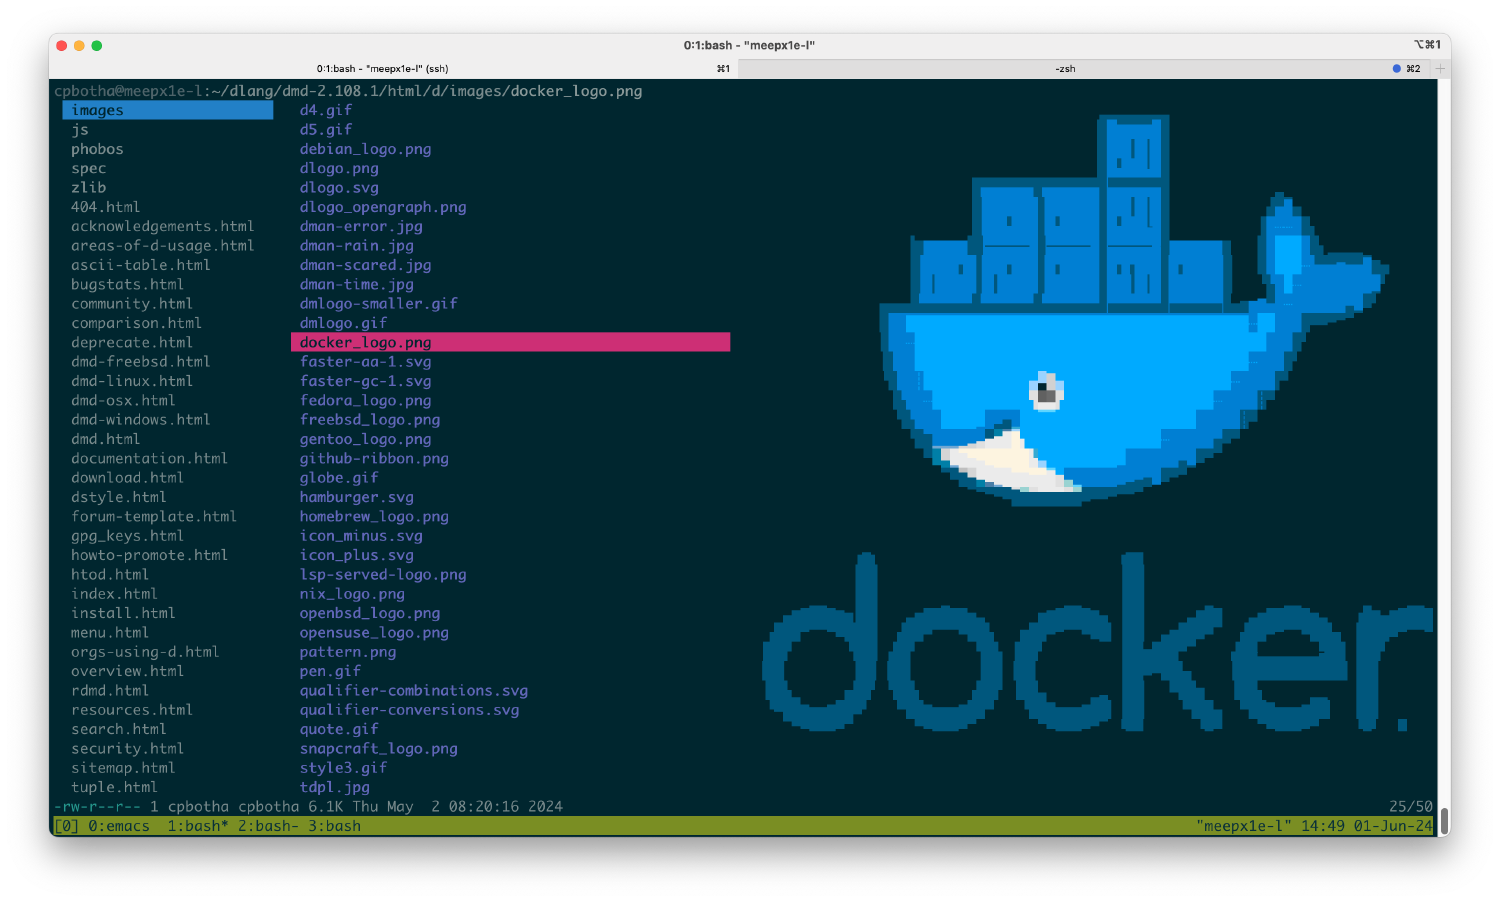The height and width of the screenshot is (902, 1500).
Task: Click the green full-screen window button
Action: (x=97, y=46)
